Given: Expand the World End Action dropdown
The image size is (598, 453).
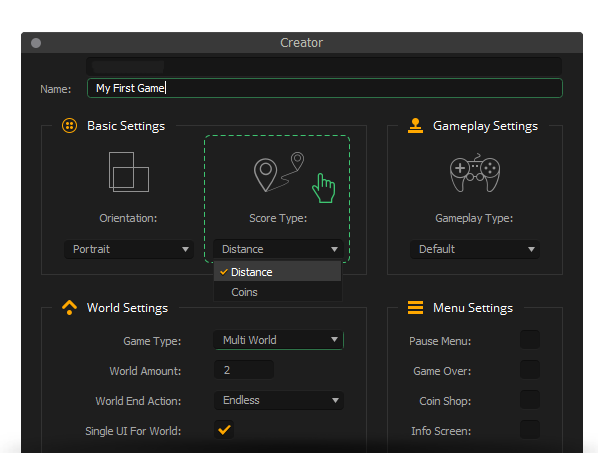Looking at the screenshot, I should (x=279, y=400).
